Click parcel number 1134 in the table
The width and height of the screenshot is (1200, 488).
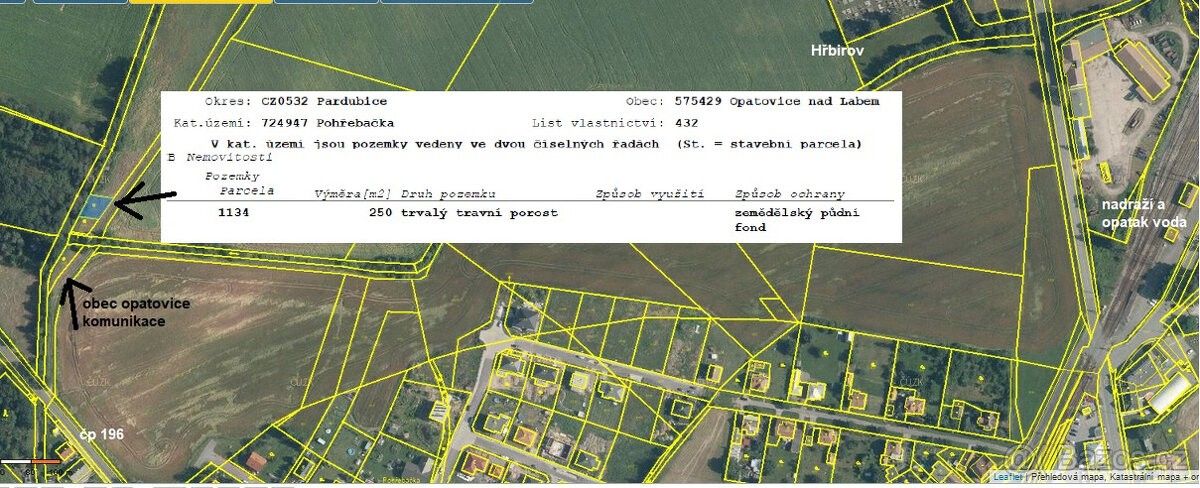tap(233, 213)
